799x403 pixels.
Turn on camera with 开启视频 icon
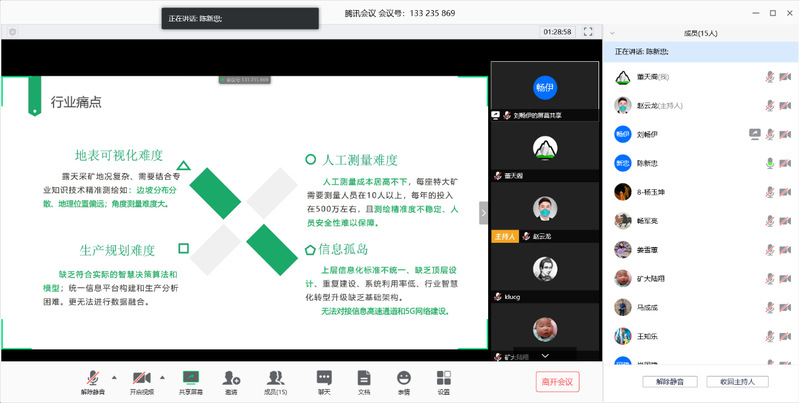click(141, 377)
